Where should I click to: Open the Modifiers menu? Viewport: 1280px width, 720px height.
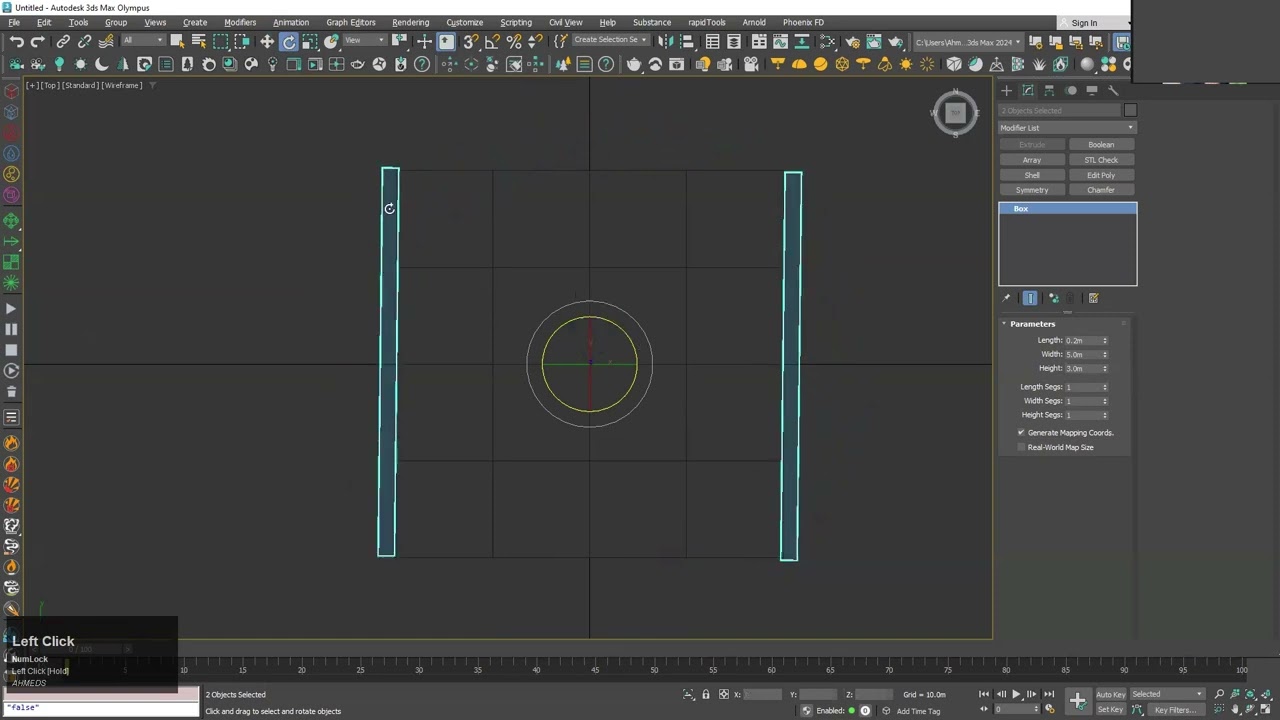(240, 22)
